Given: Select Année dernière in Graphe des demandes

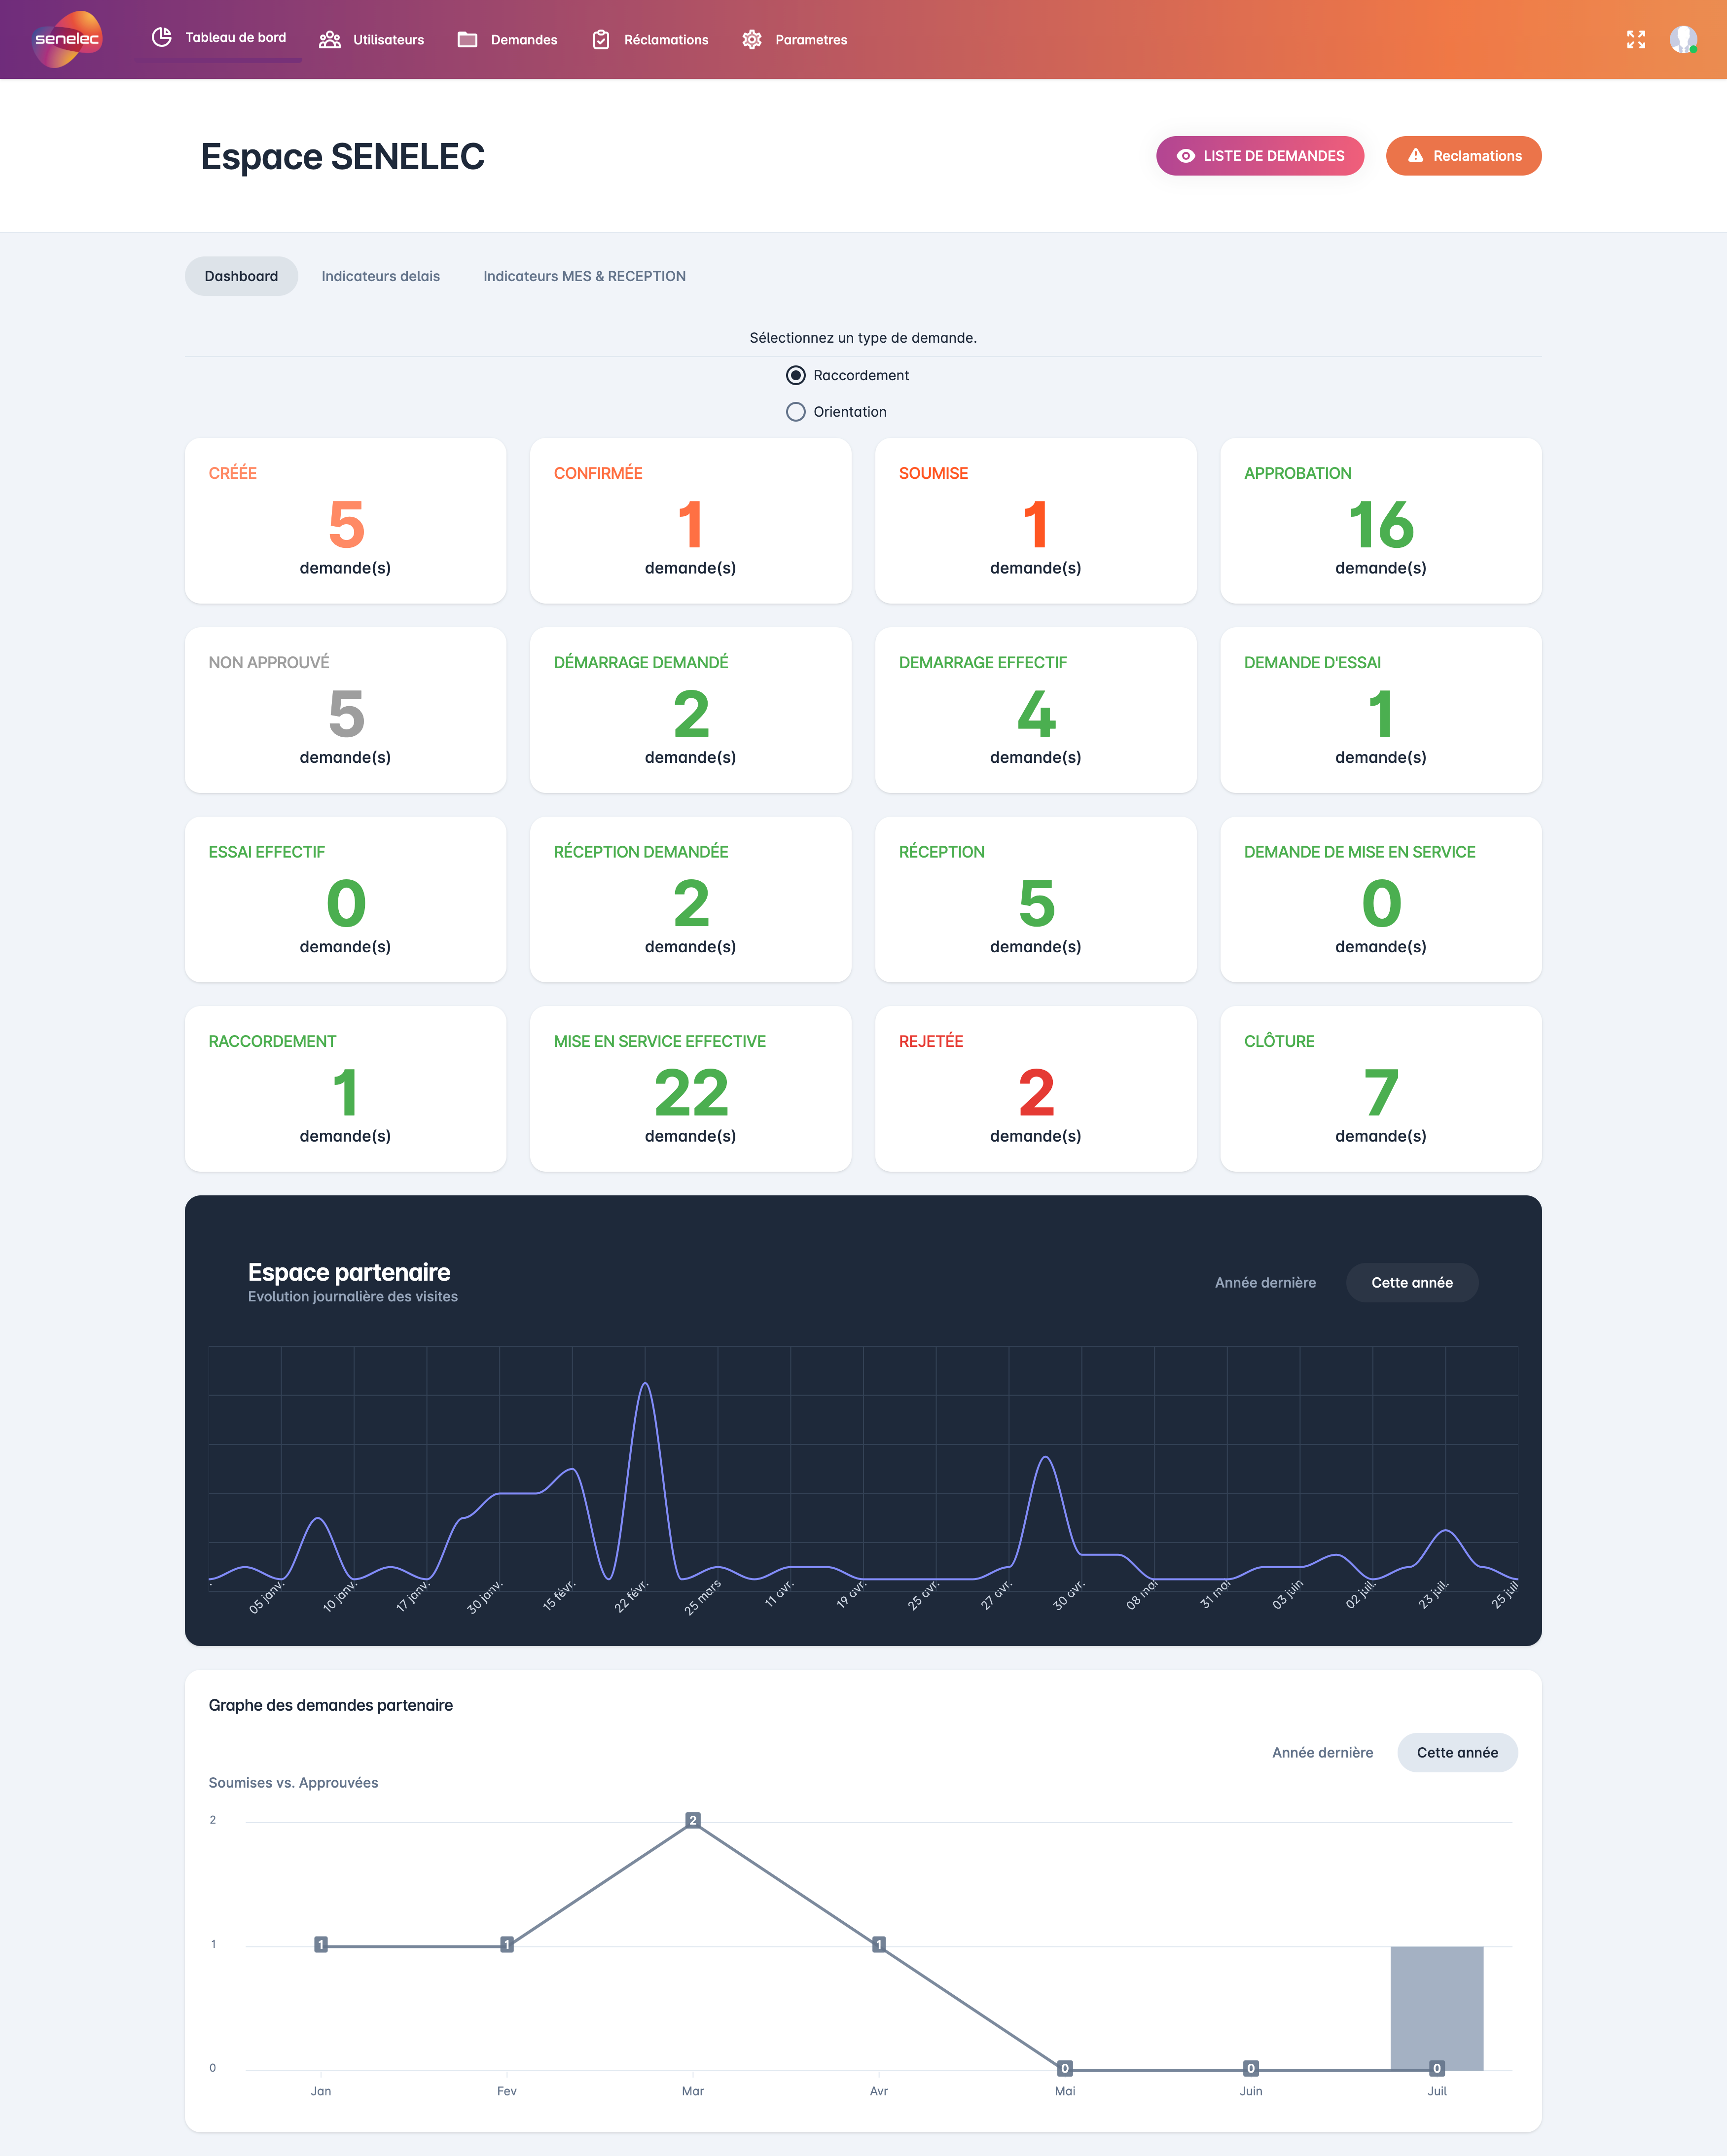Looking at the screenshot, I should [x=1322, y=1753].
